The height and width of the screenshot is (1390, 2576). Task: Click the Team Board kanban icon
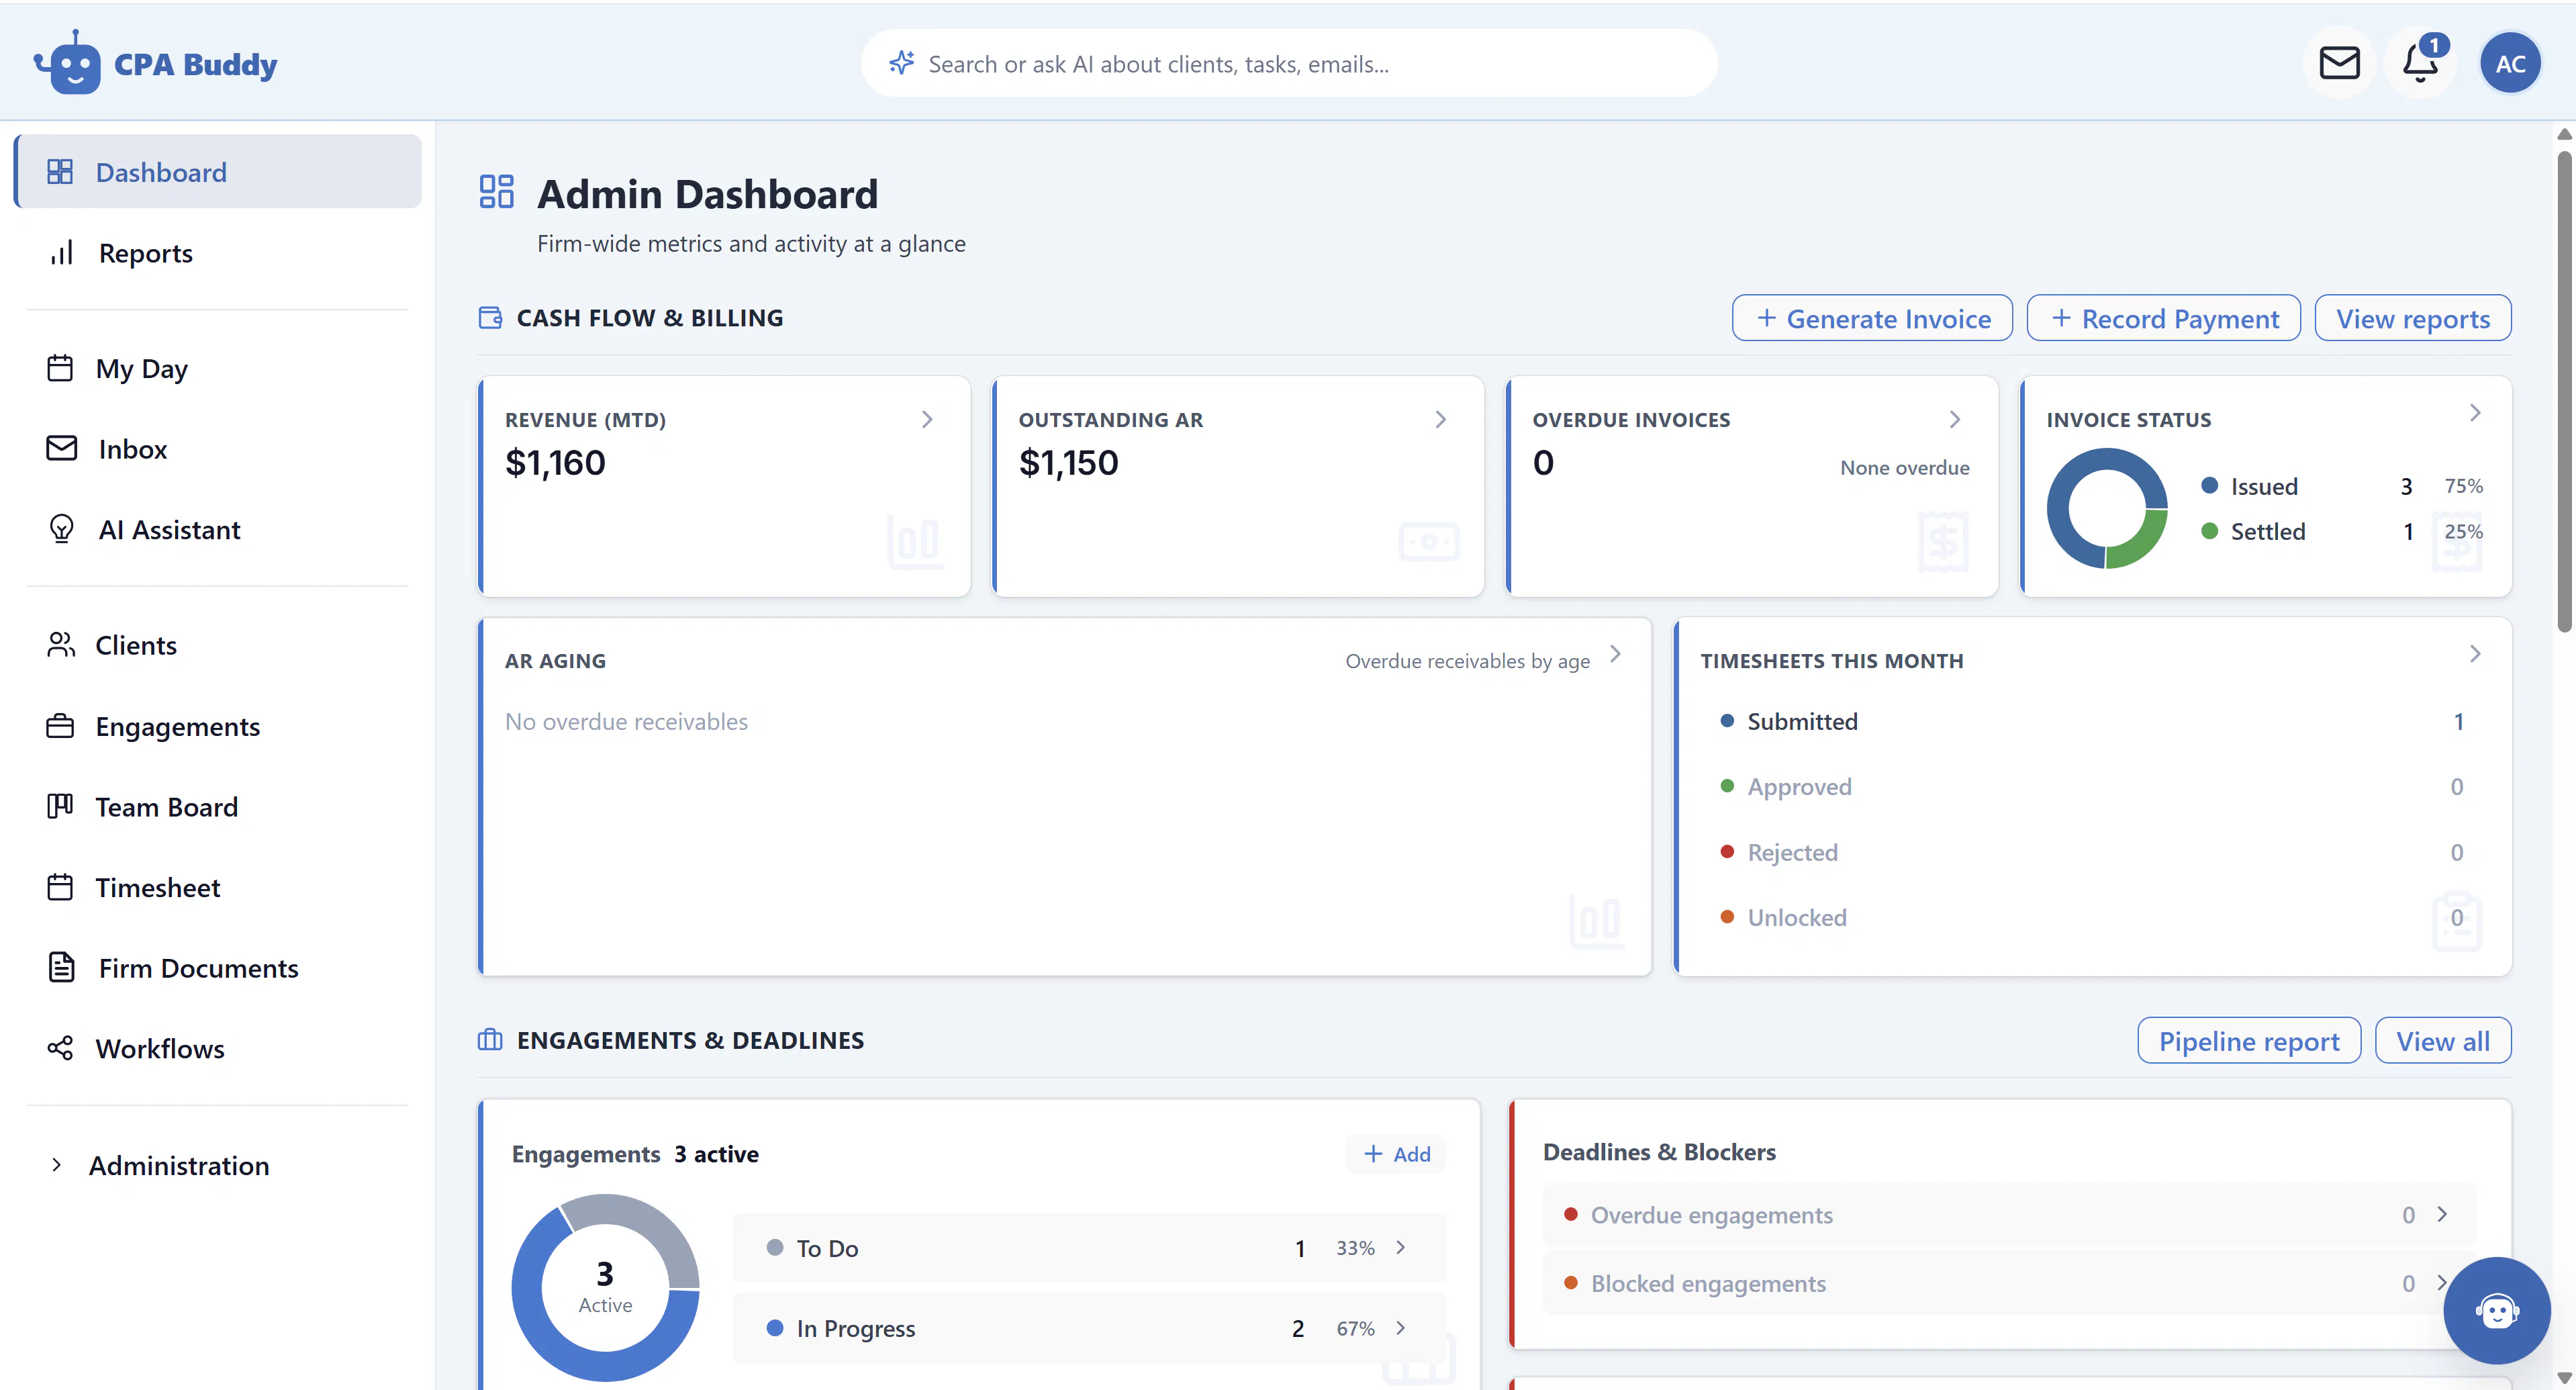coord(60,806)
